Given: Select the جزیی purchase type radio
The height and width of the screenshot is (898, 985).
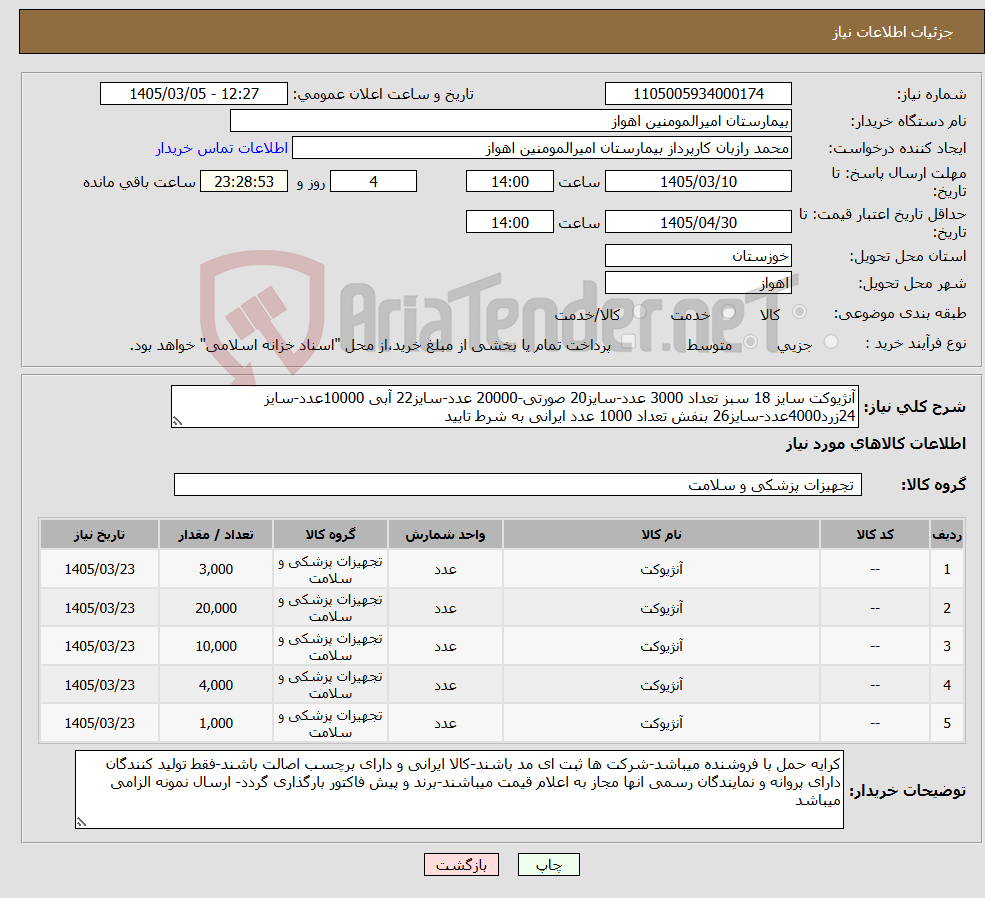Looking at the screenshot, I should [831, 342].
